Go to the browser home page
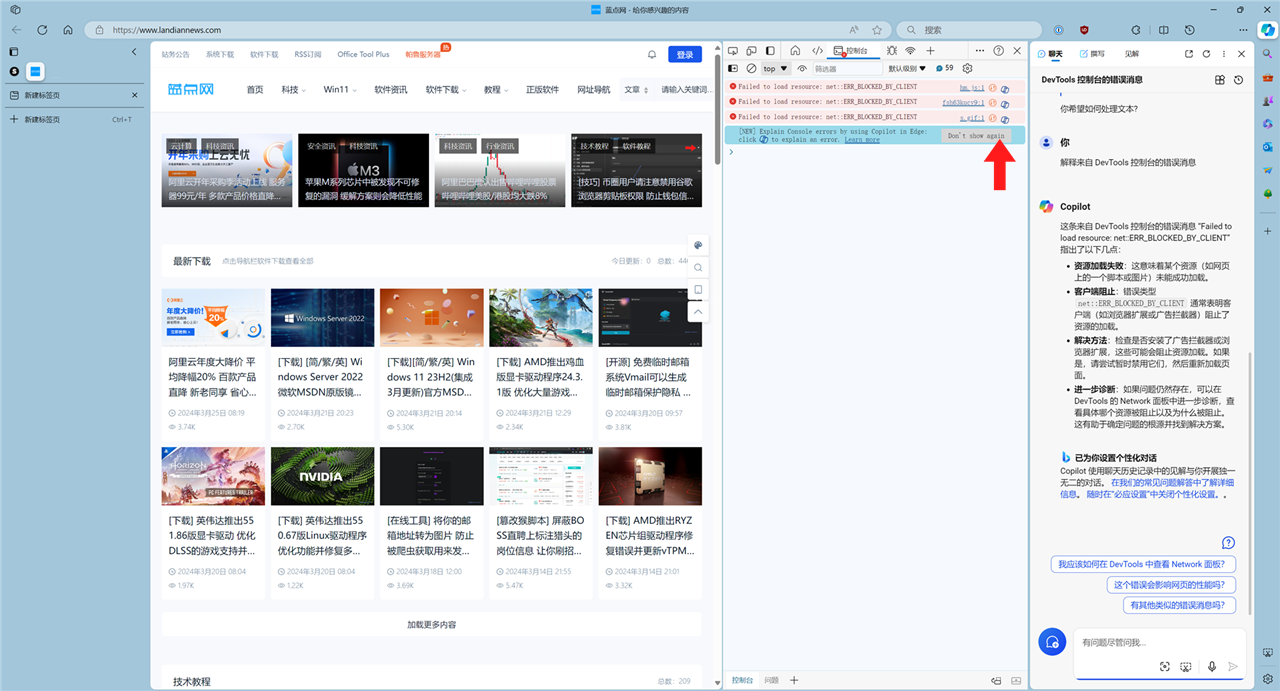This screenshot has height=691, width=1280. [69, 30]
